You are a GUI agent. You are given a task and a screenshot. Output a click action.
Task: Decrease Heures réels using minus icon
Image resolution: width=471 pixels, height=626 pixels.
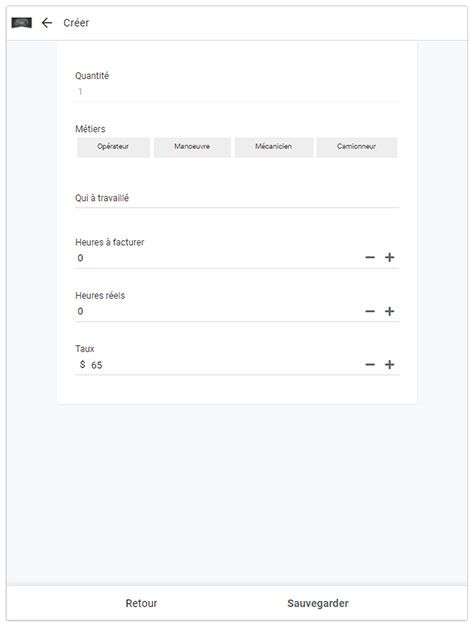click(370, 311)
